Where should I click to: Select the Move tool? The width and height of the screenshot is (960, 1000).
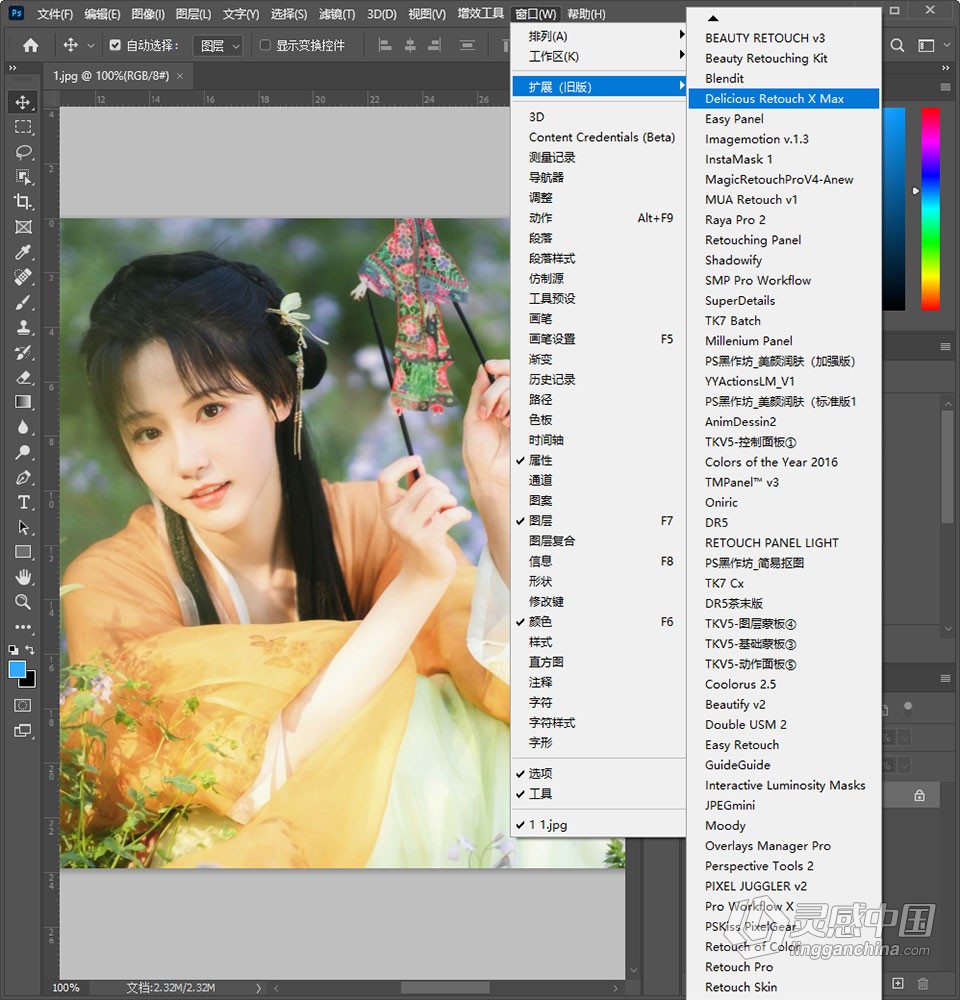[x=22, y=100]
